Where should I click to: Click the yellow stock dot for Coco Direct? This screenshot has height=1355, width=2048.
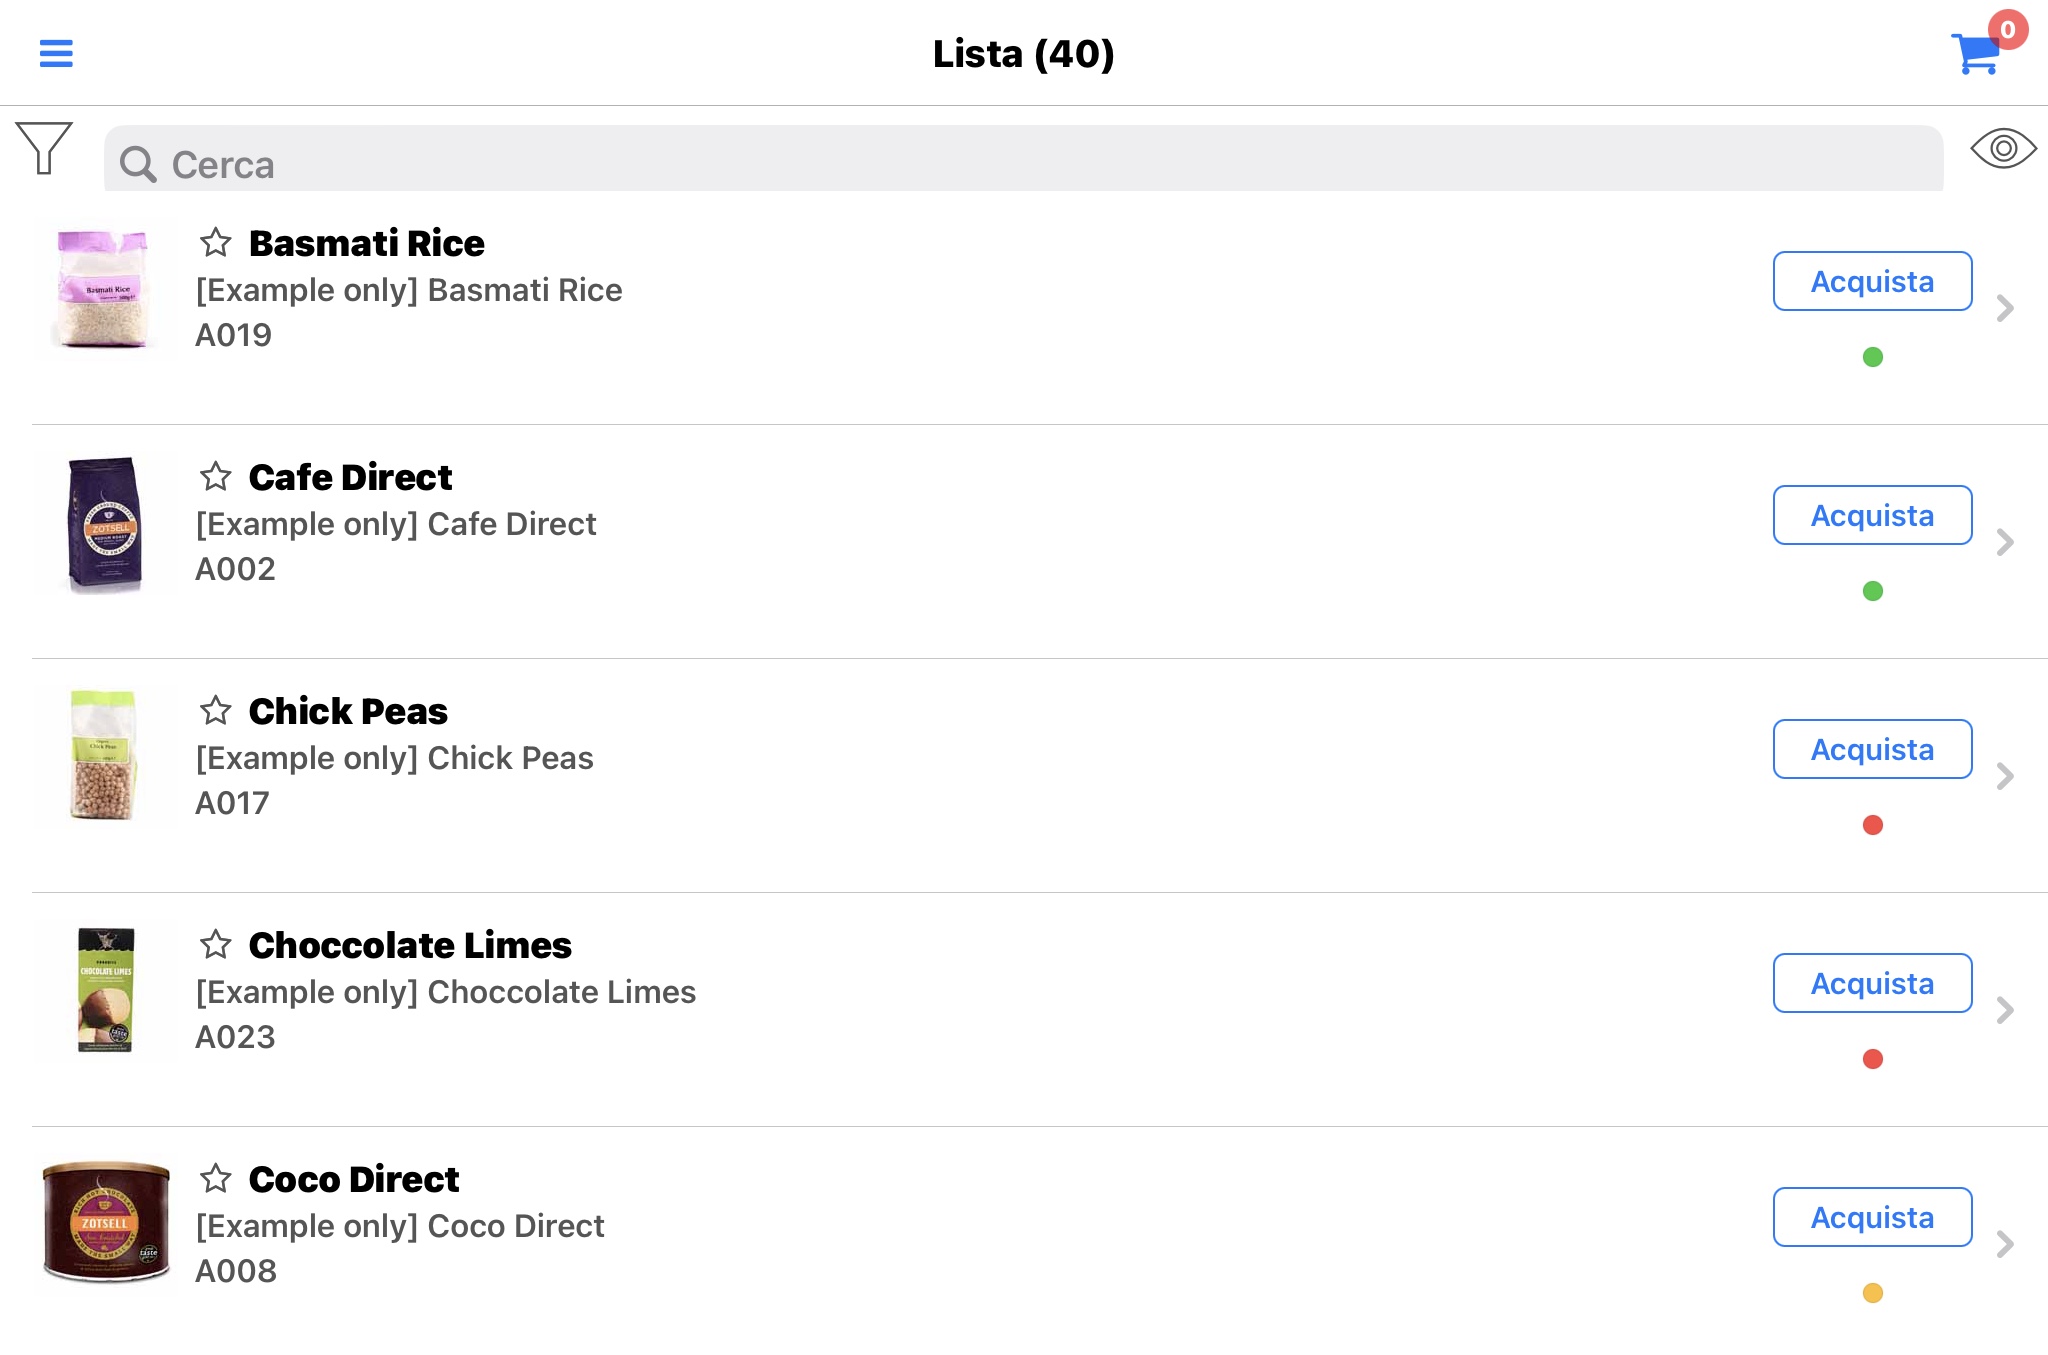tap(1873, 1293)
